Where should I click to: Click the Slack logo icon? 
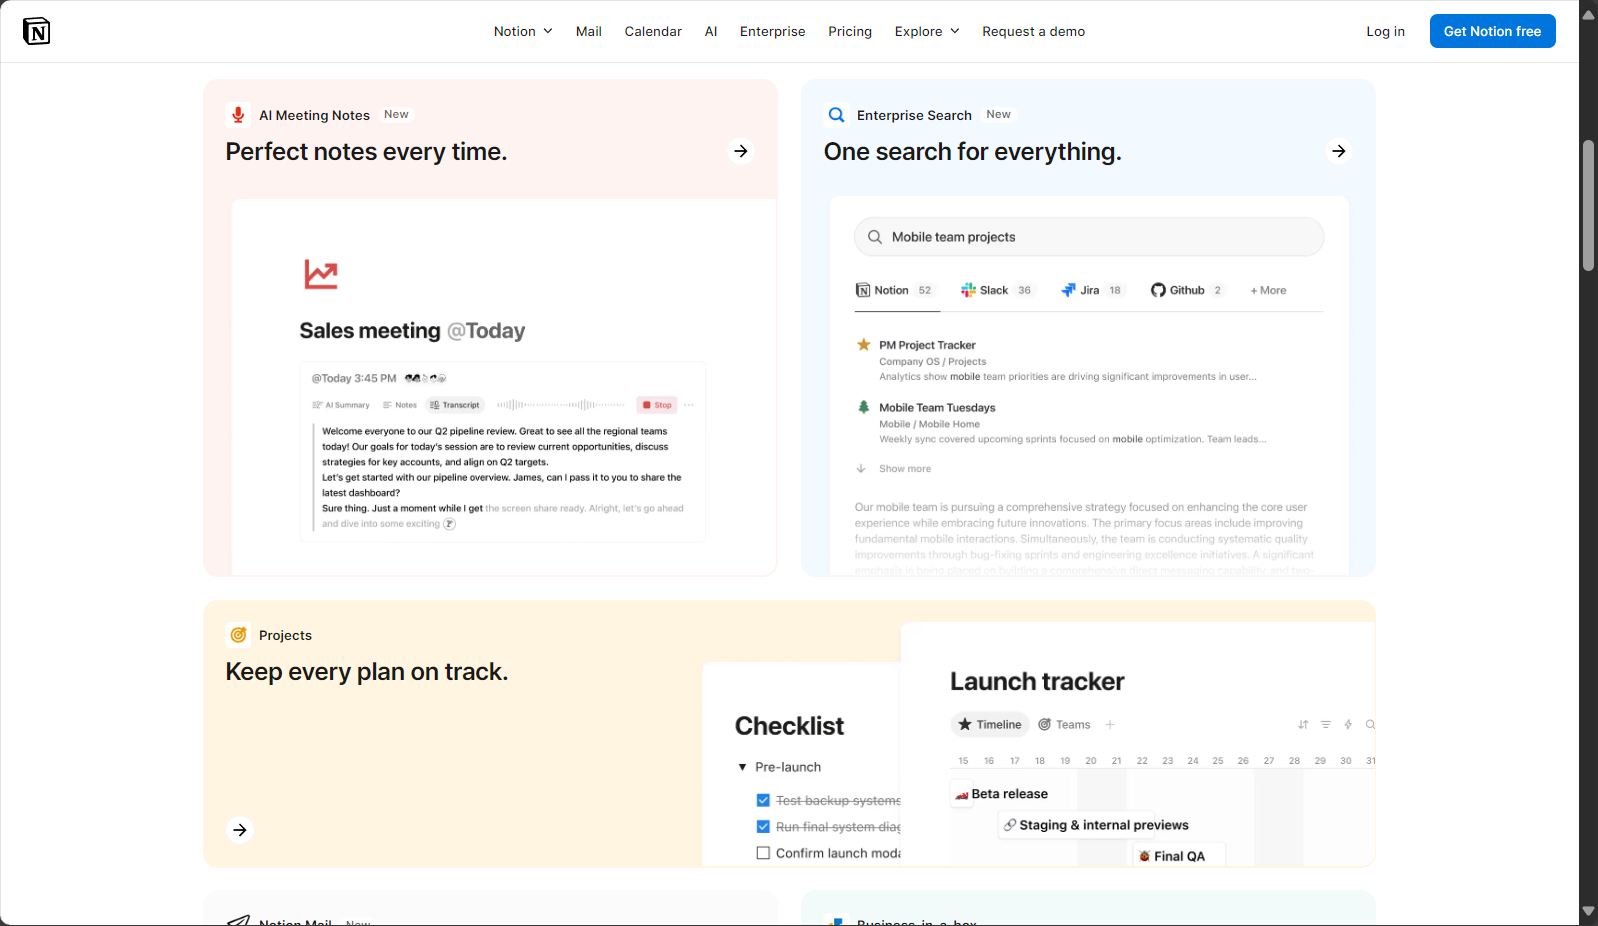(x=968, y=290)
